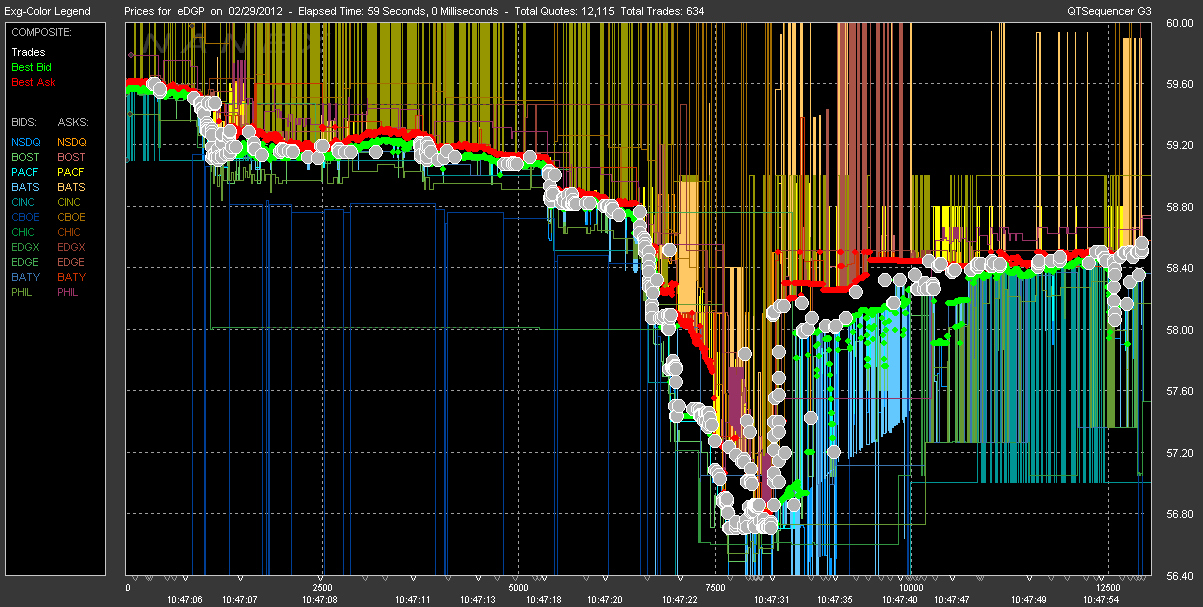Click EDGE in the asks column

[x=72, y=262]
